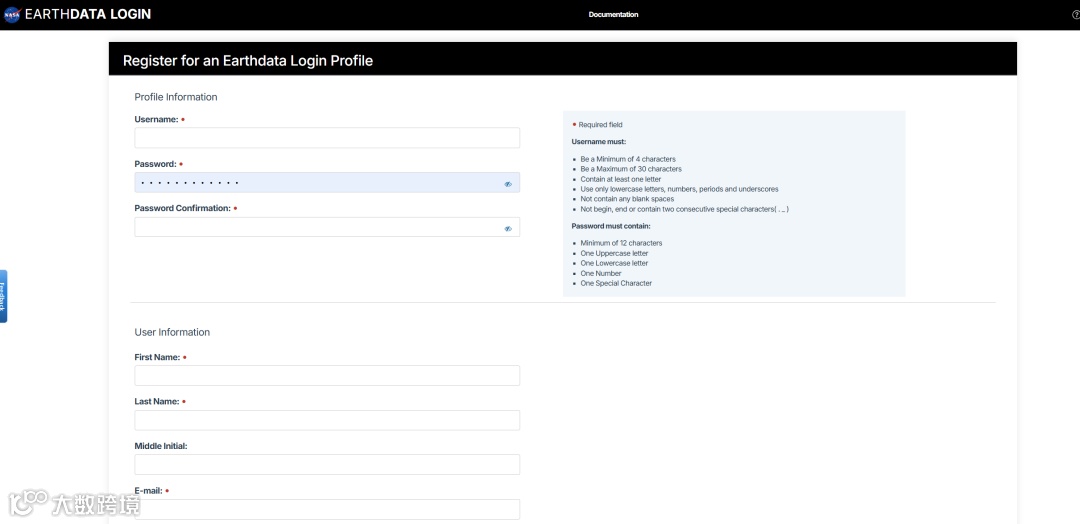Focus the Username input field
The image size is (1080, 524).
[327, 138]
